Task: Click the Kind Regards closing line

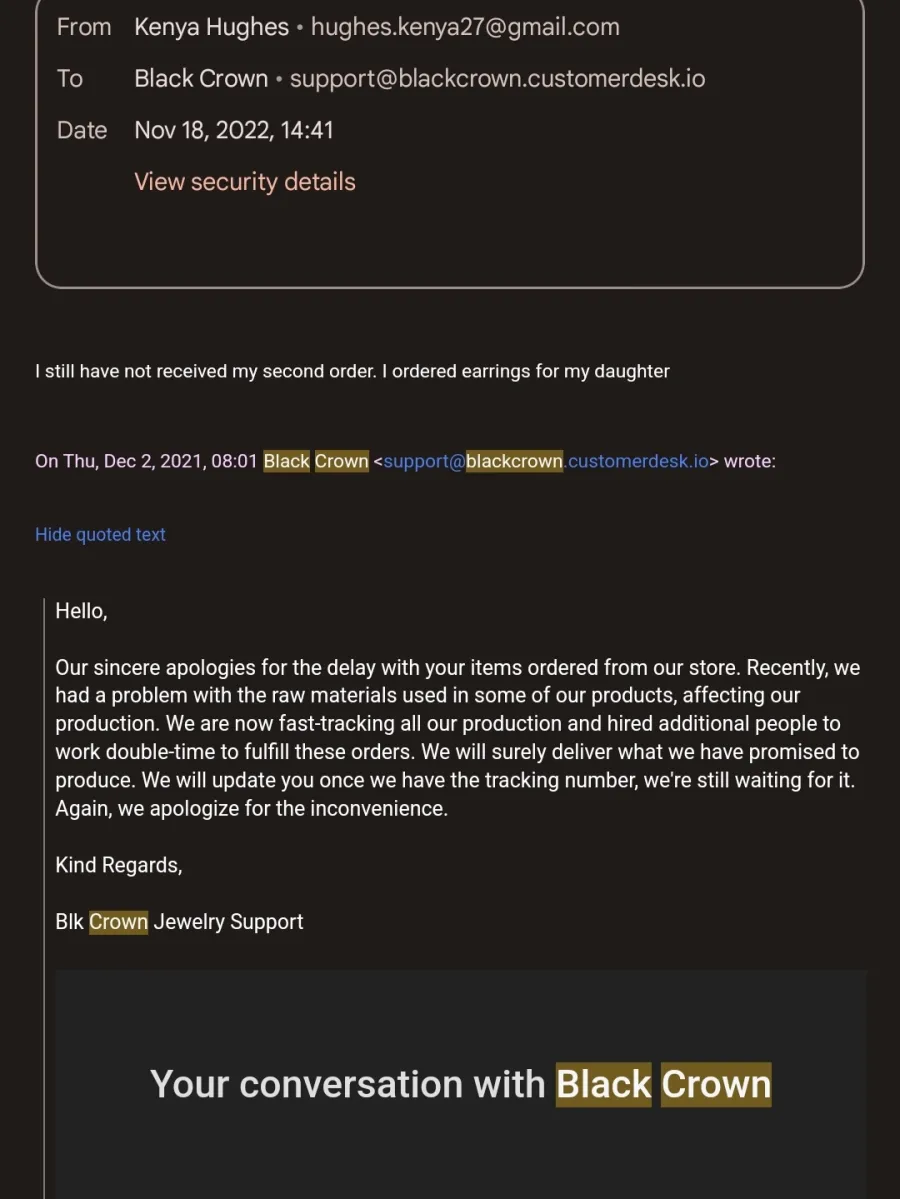Action: [119, 865]
